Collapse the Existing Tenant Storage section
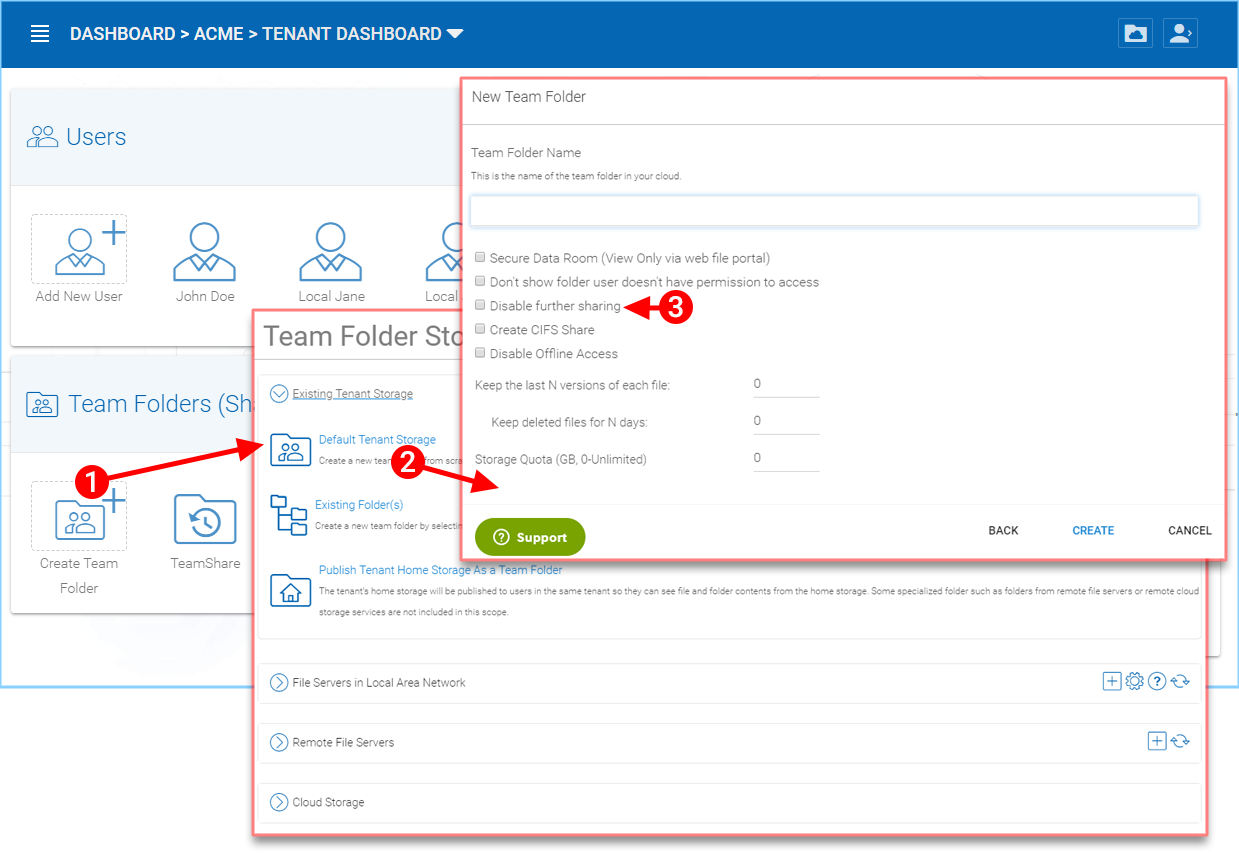This screenshot has width=1239, height=853. [279, 393]
